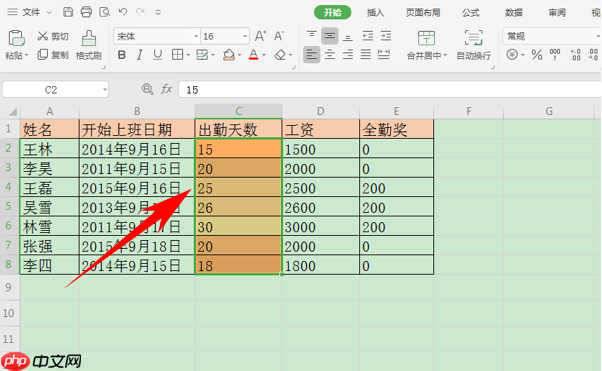Select row 4 header
Image resolution: width=602 pixels, height=371 pixels.
pos(9,187)
